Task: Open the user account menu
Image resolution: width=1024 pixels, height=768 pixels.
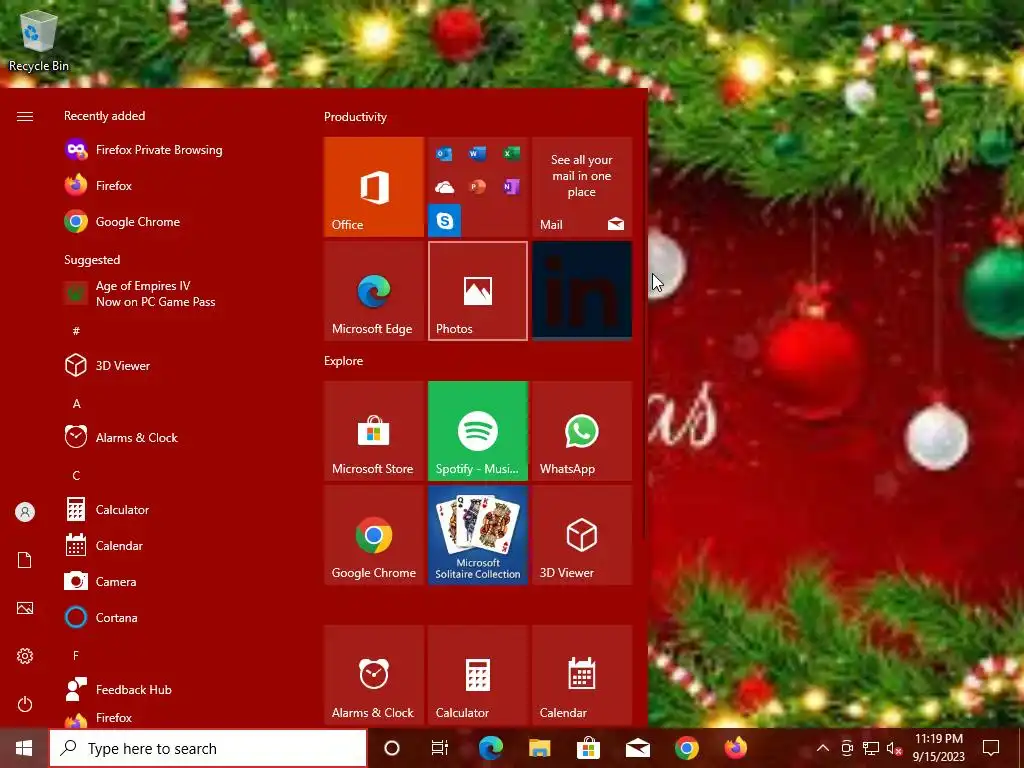Action: click(x=25, y=512)
